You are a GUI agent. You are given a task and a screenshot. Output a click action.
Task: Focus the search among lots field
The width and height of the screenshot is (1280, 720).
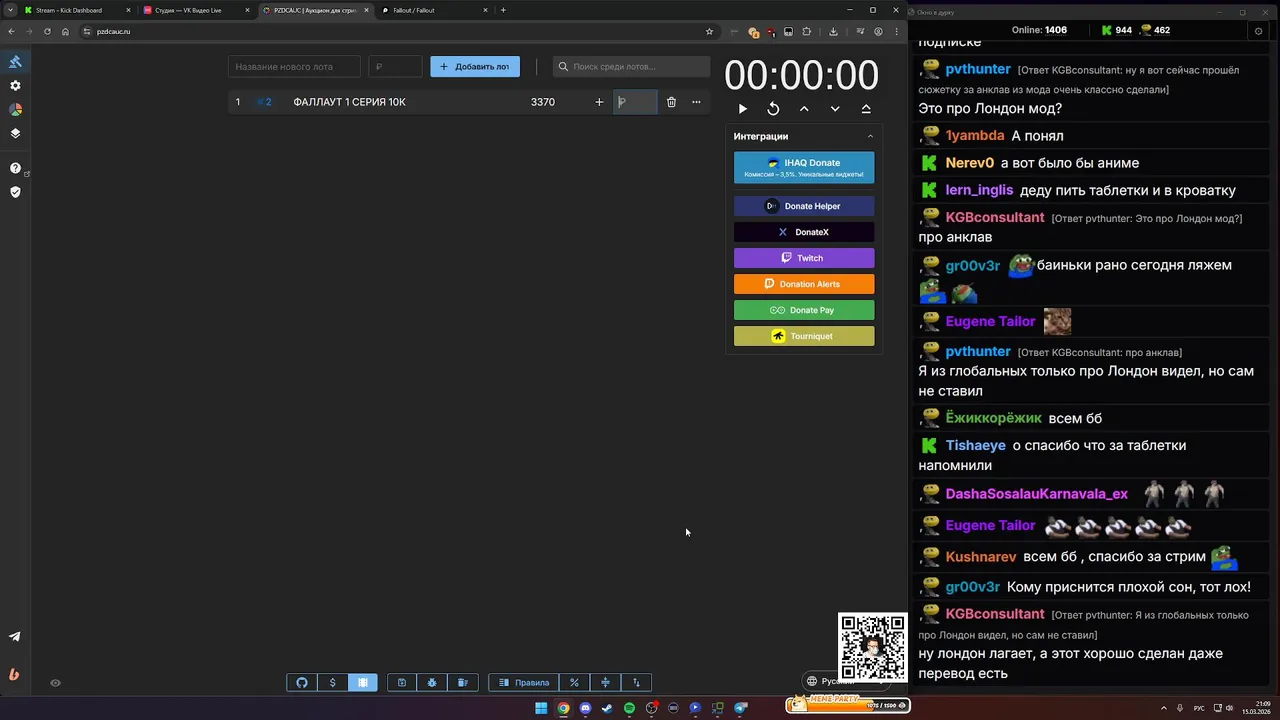tap(631, 67)
